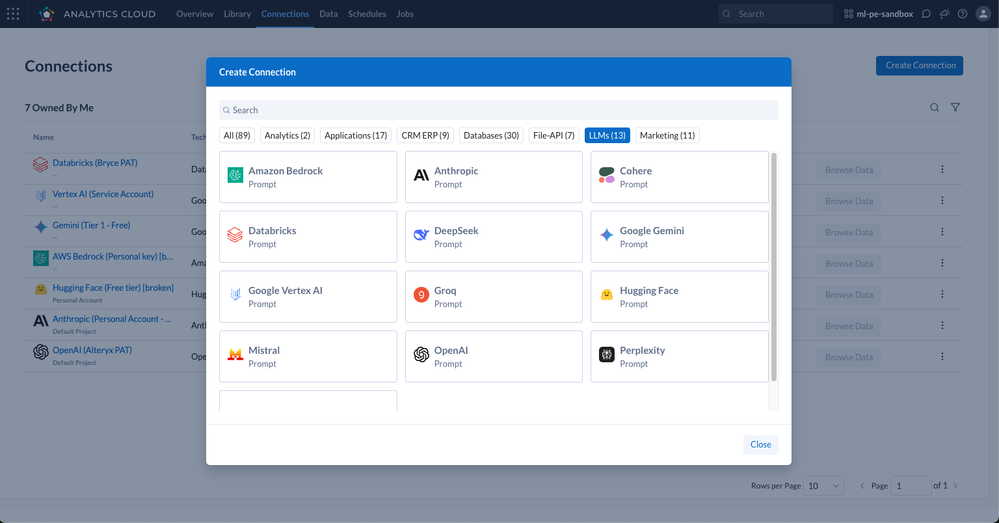
Task: Open the Rows per Page dropdown
Action: click(x=823, y=485)
